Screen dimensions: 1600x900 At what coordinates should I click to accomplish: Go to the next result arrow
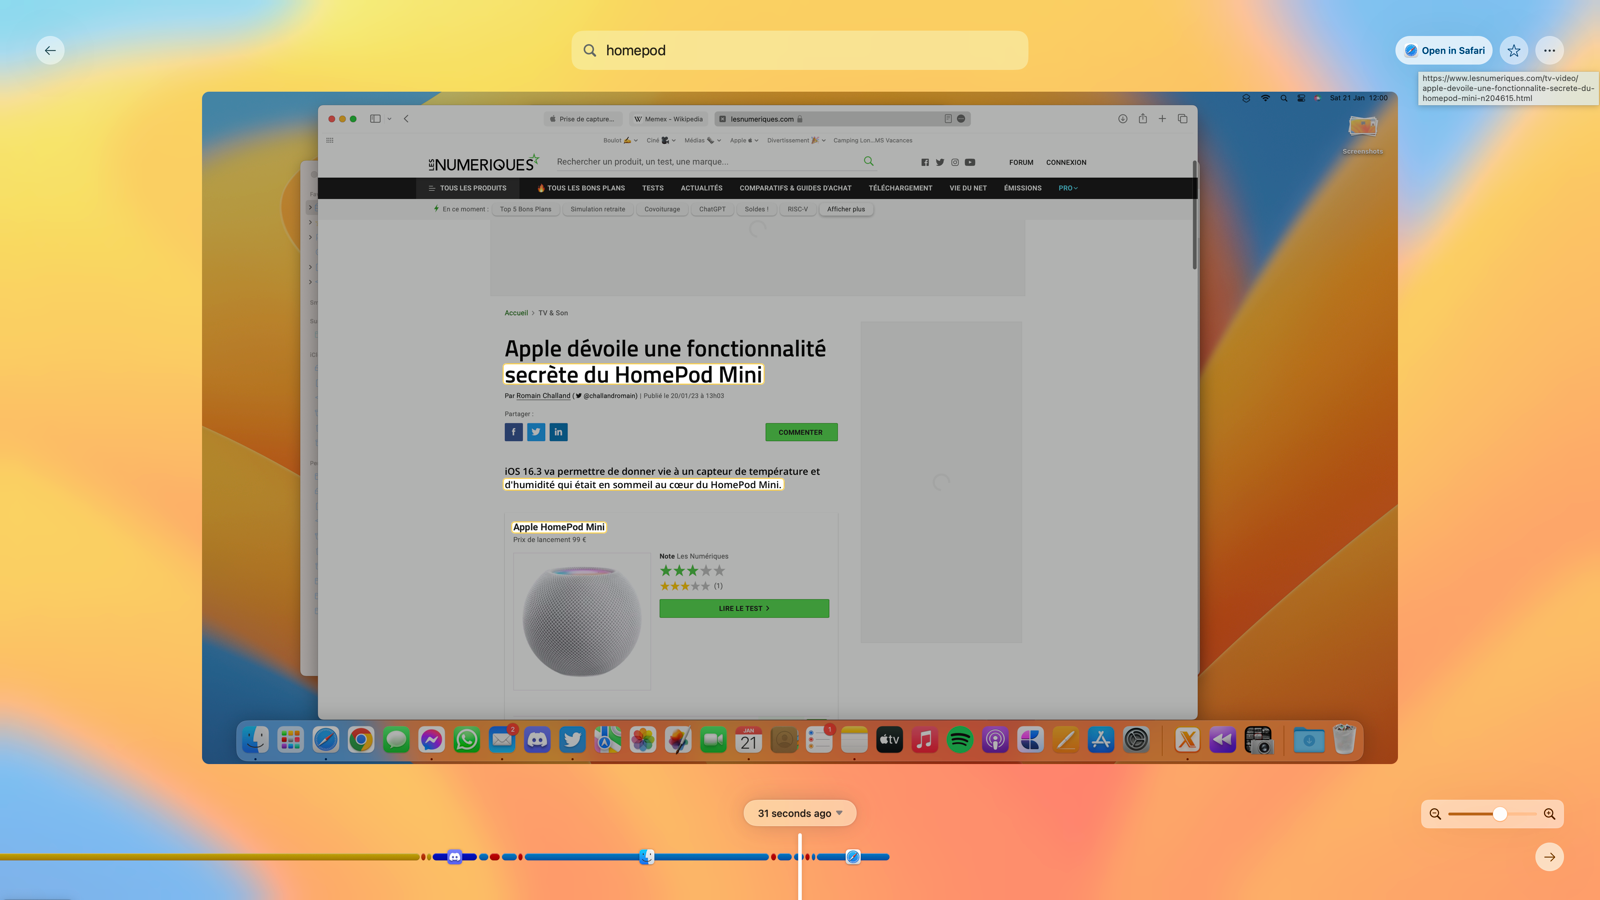tap(1549, 857)
